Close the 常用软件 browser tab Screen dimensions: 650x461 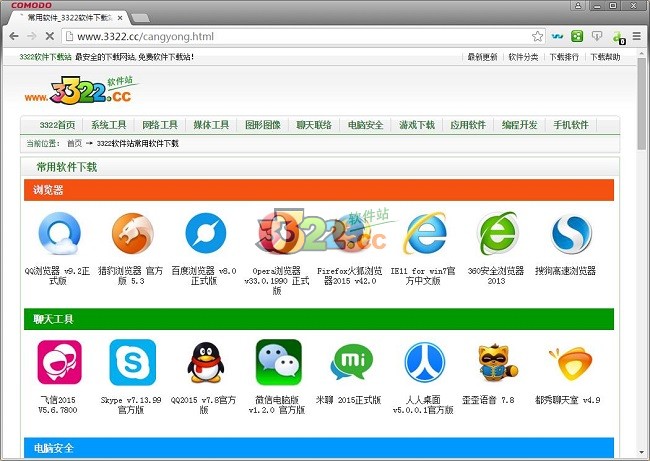pyautogui.click(x=120, y=18)
